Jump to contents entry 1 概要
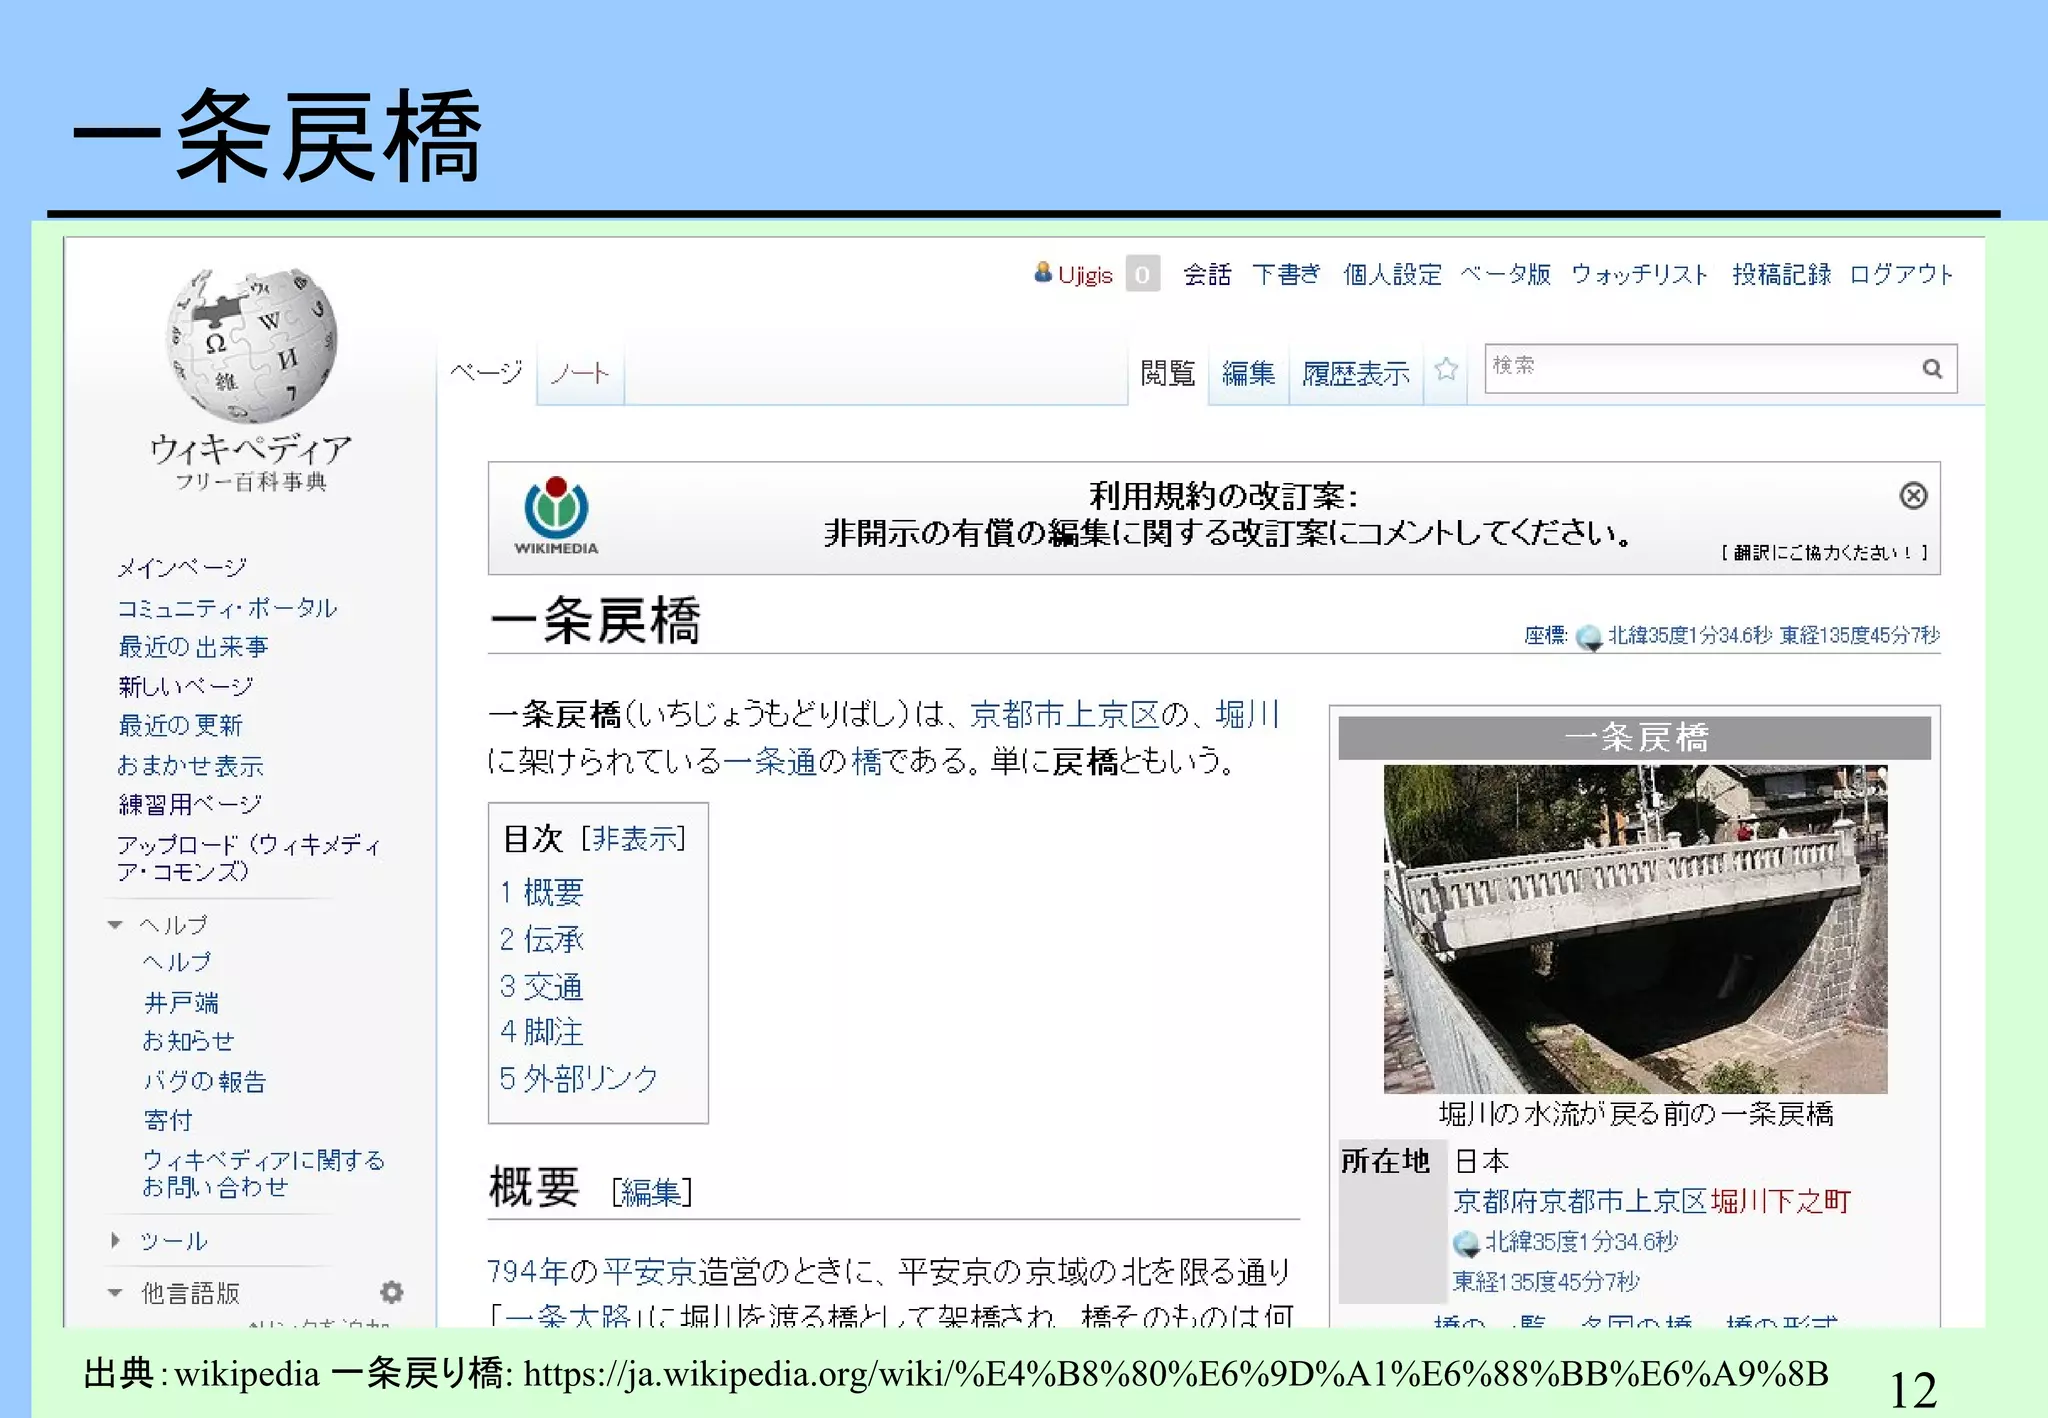The width and height of the screenshot is (2048, 1418). pos(541,892)
